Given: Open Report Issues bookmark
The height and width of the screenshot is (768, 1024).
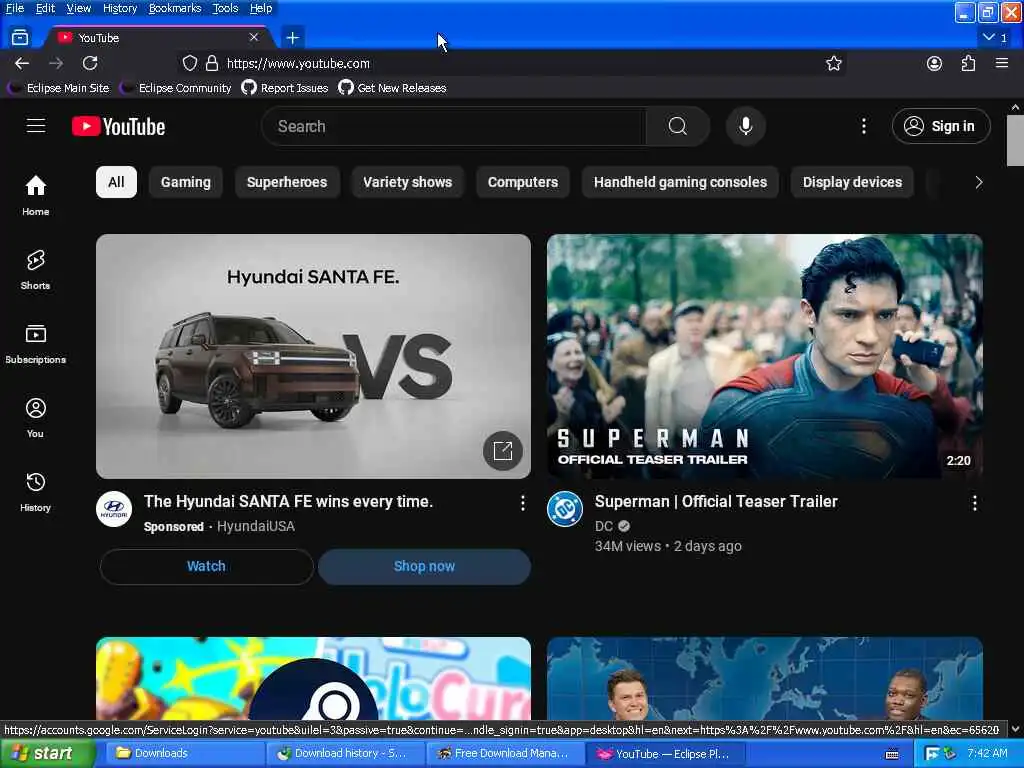Looking at the screenshot, I should pos(285,88).
